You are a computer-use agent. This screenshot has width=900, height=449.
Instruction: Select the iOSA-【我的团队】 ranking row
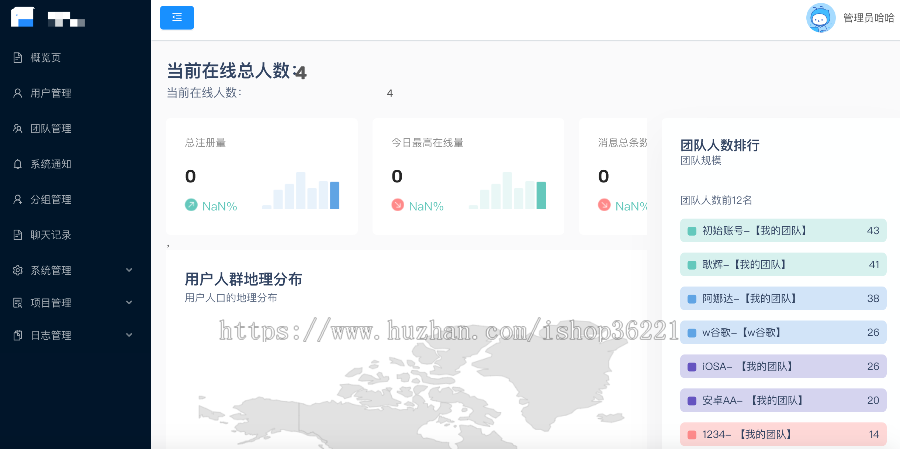pos(783,366)
